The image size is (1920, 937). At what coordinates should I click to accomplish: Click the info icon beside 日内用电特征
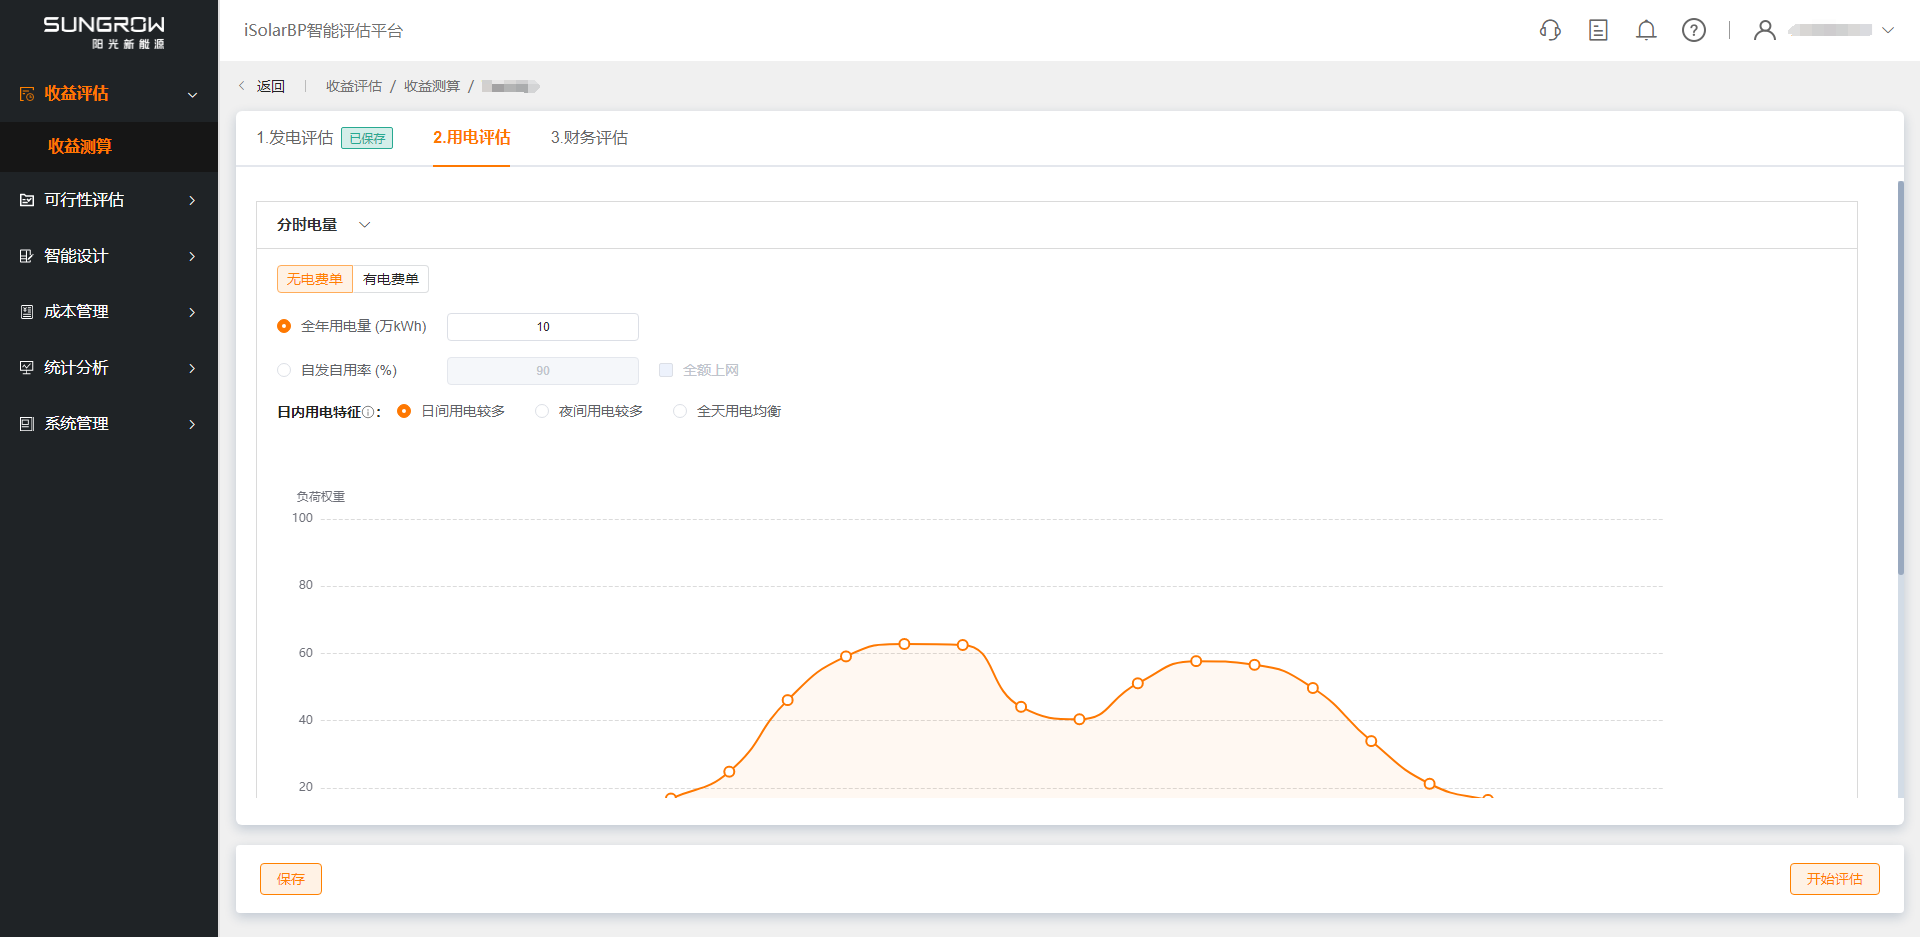[368, 412]
